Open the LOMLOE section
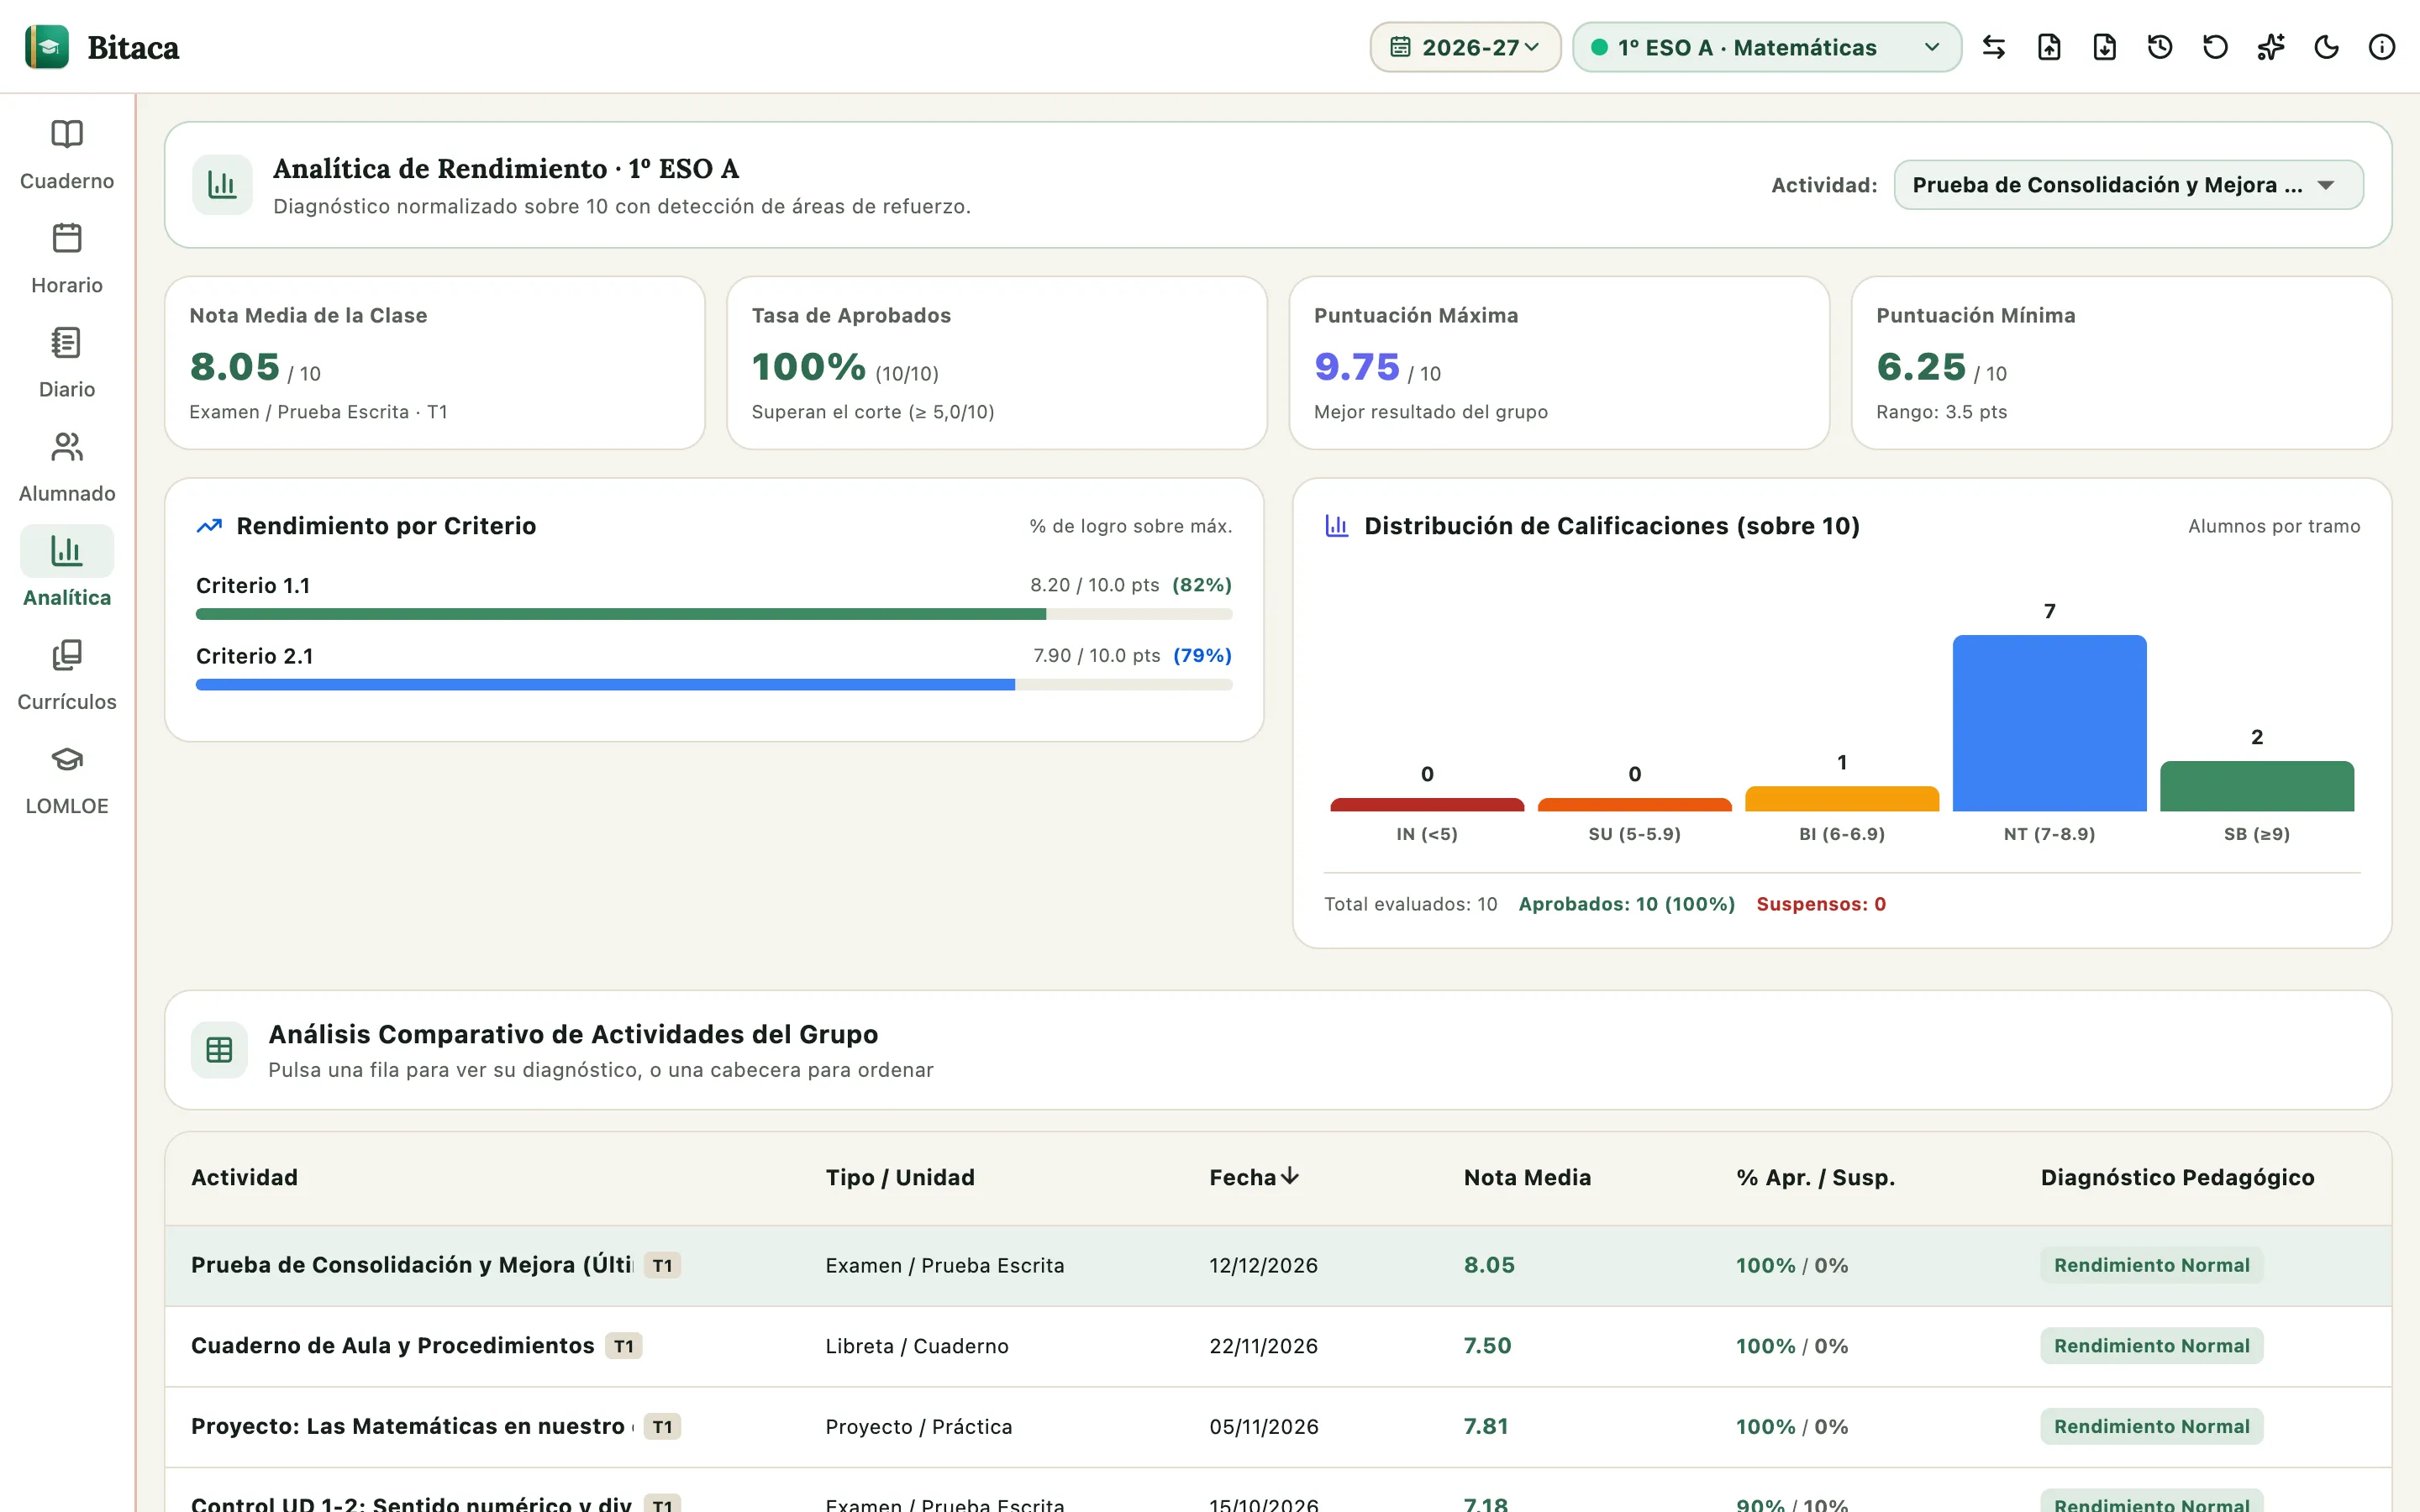The height and width of the screenshot is (1512, 2420). click(67, 779)
